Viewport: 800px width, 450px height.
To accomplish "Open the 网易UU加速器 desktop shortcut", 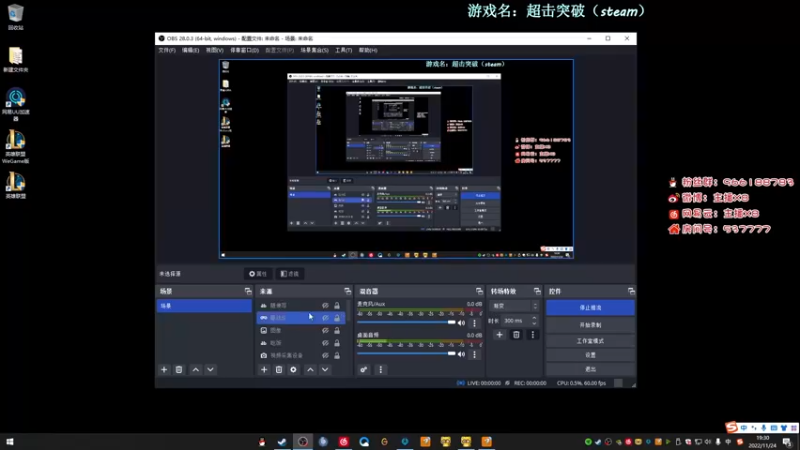I will point(15,105).
